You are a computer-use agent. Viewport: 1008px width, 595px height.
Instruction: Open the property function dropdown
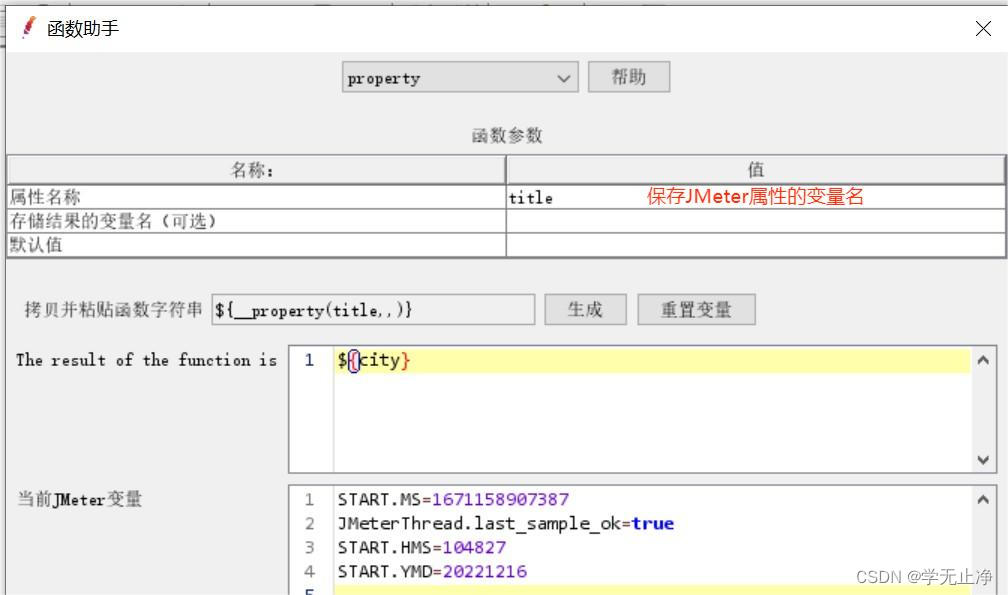(460, 78)
